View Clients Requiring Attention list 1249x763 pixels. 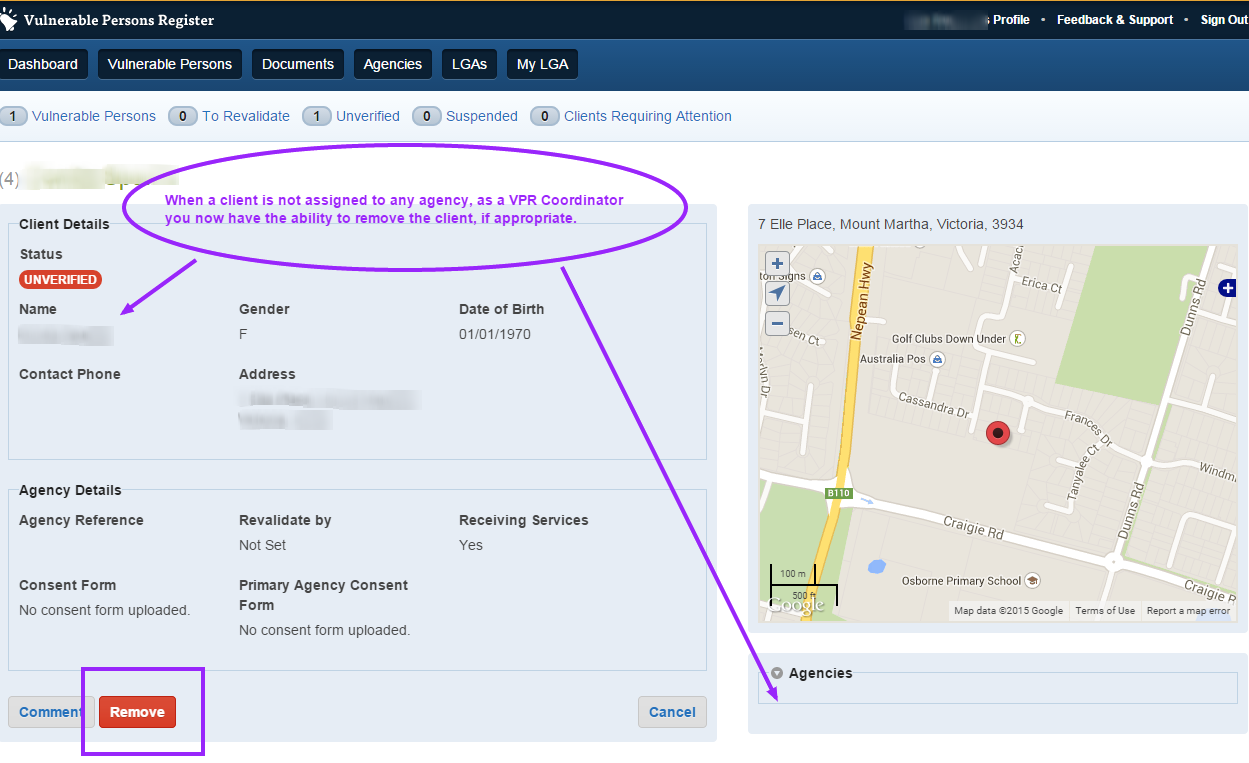pos(647,116)
